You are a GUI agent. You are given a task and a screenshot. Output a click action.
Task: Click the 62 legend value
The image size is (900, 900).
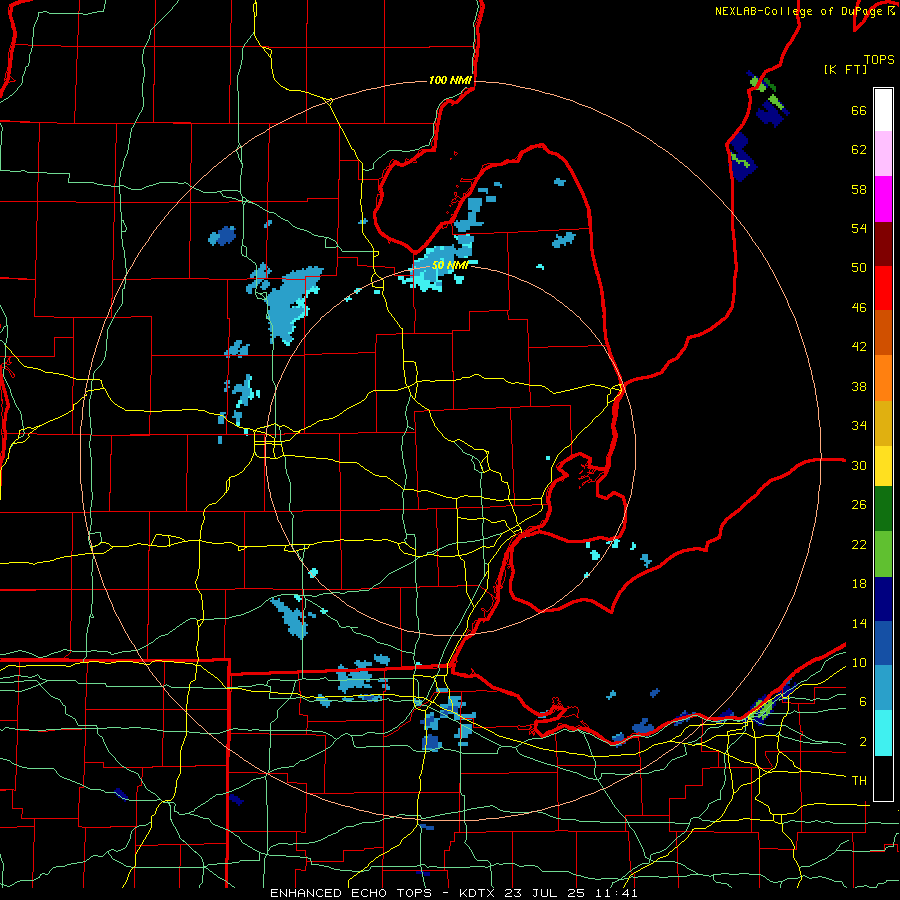(859, 150)
